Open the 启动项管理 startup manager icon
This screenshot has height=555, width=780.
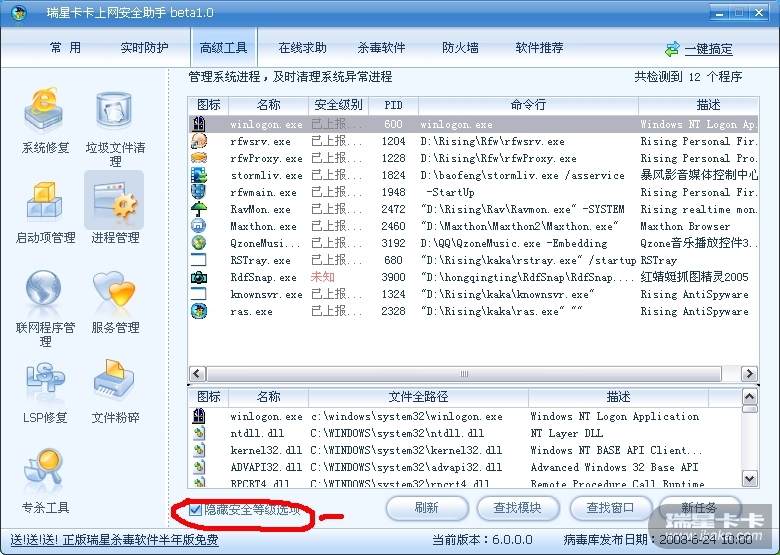point(45,201)
